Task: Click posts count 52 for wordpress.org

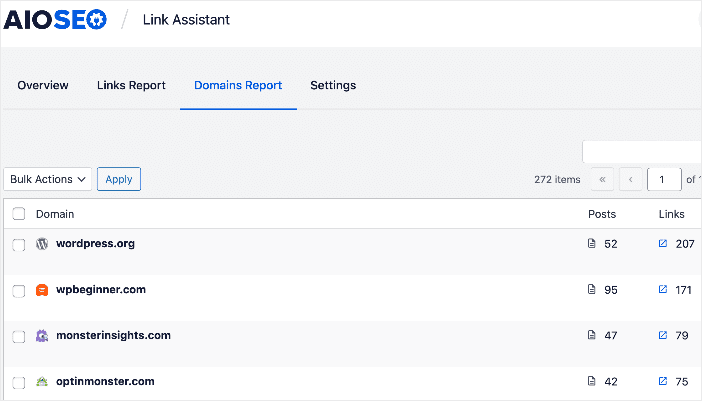Action: tap(611, 244)
